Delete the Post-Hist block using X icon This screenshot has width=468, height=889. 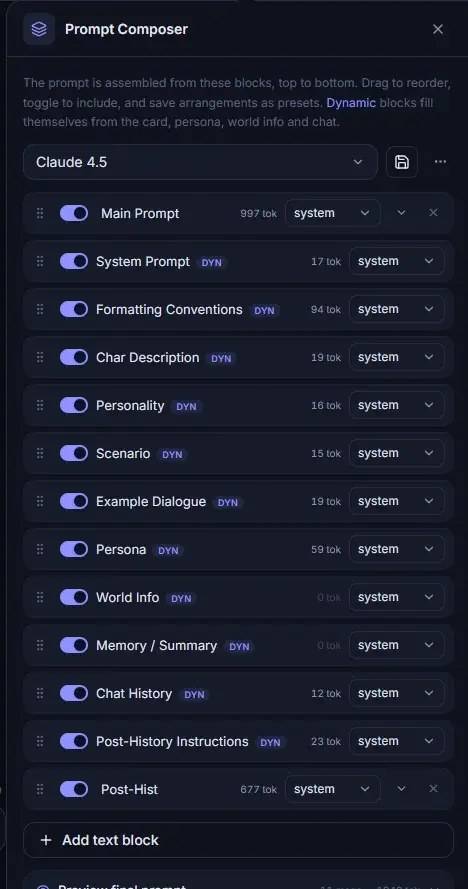433,789
